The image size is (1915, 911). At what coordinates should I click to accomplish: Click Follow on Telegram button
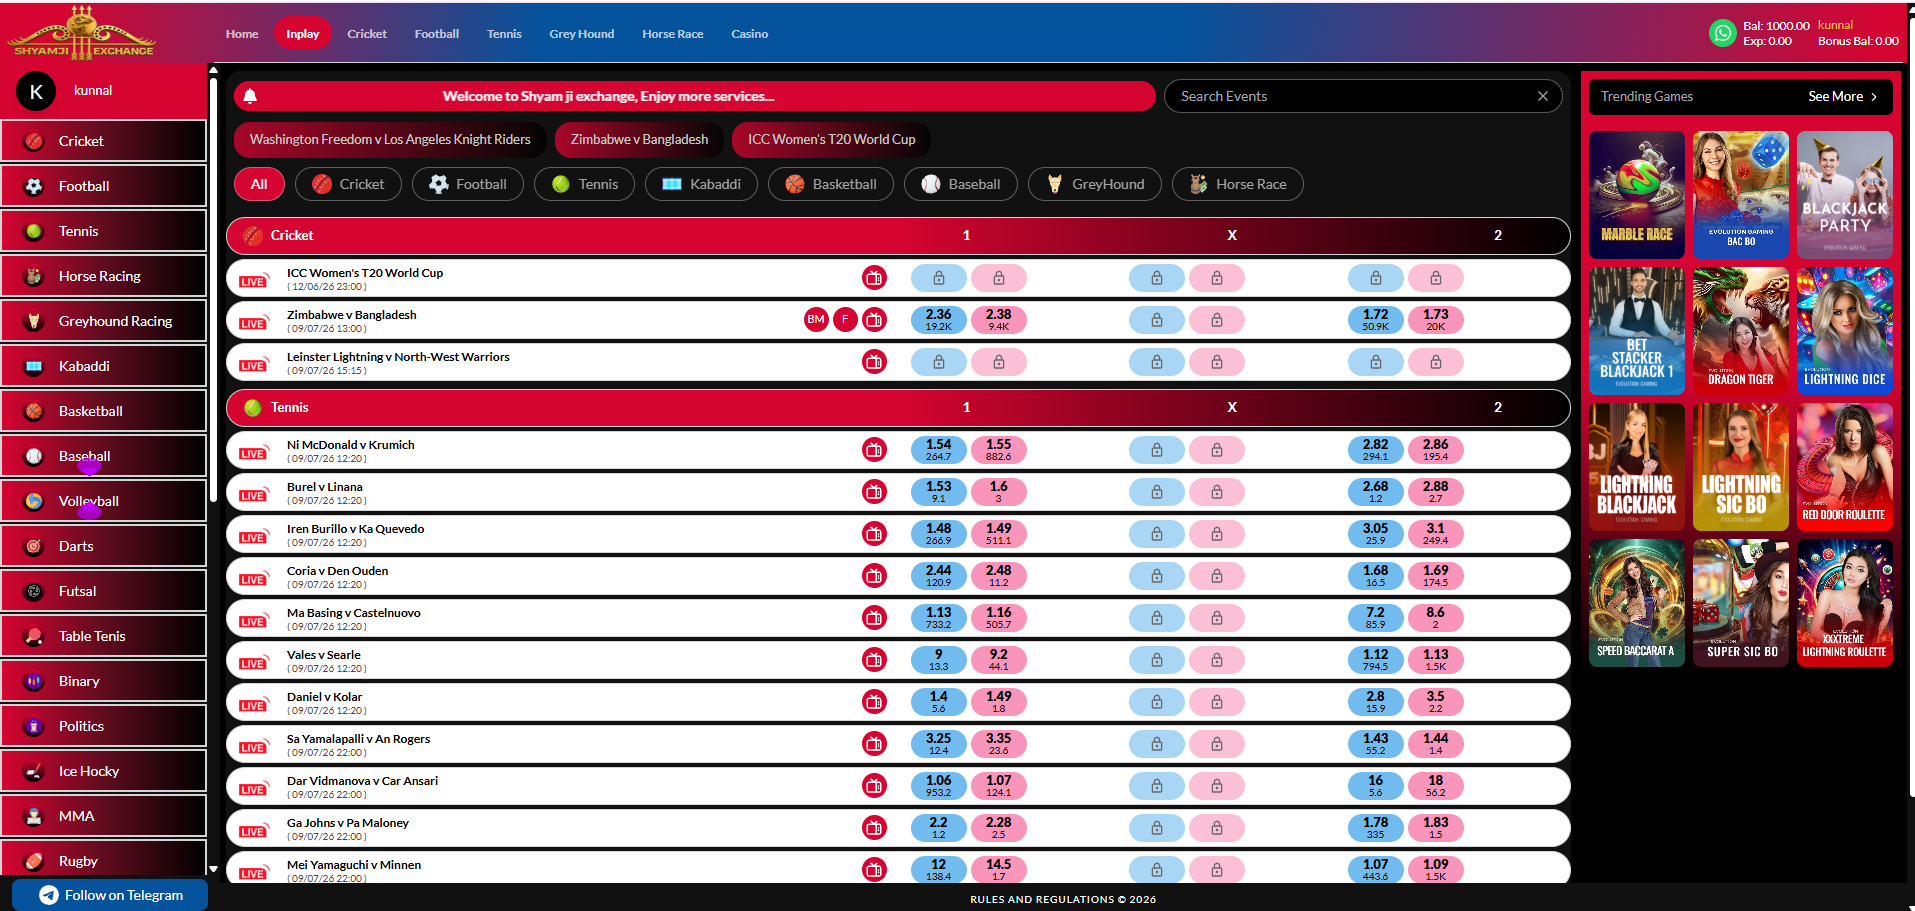pyautogui.click(x=110, y=895)
